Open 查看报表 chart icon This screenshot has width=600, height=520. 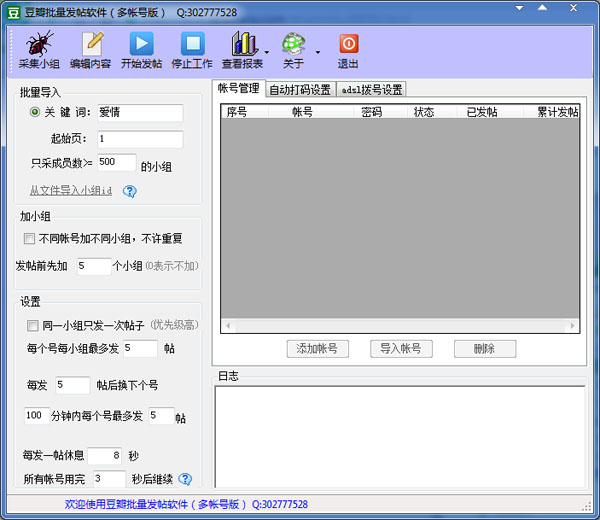[x=243, y=44]
